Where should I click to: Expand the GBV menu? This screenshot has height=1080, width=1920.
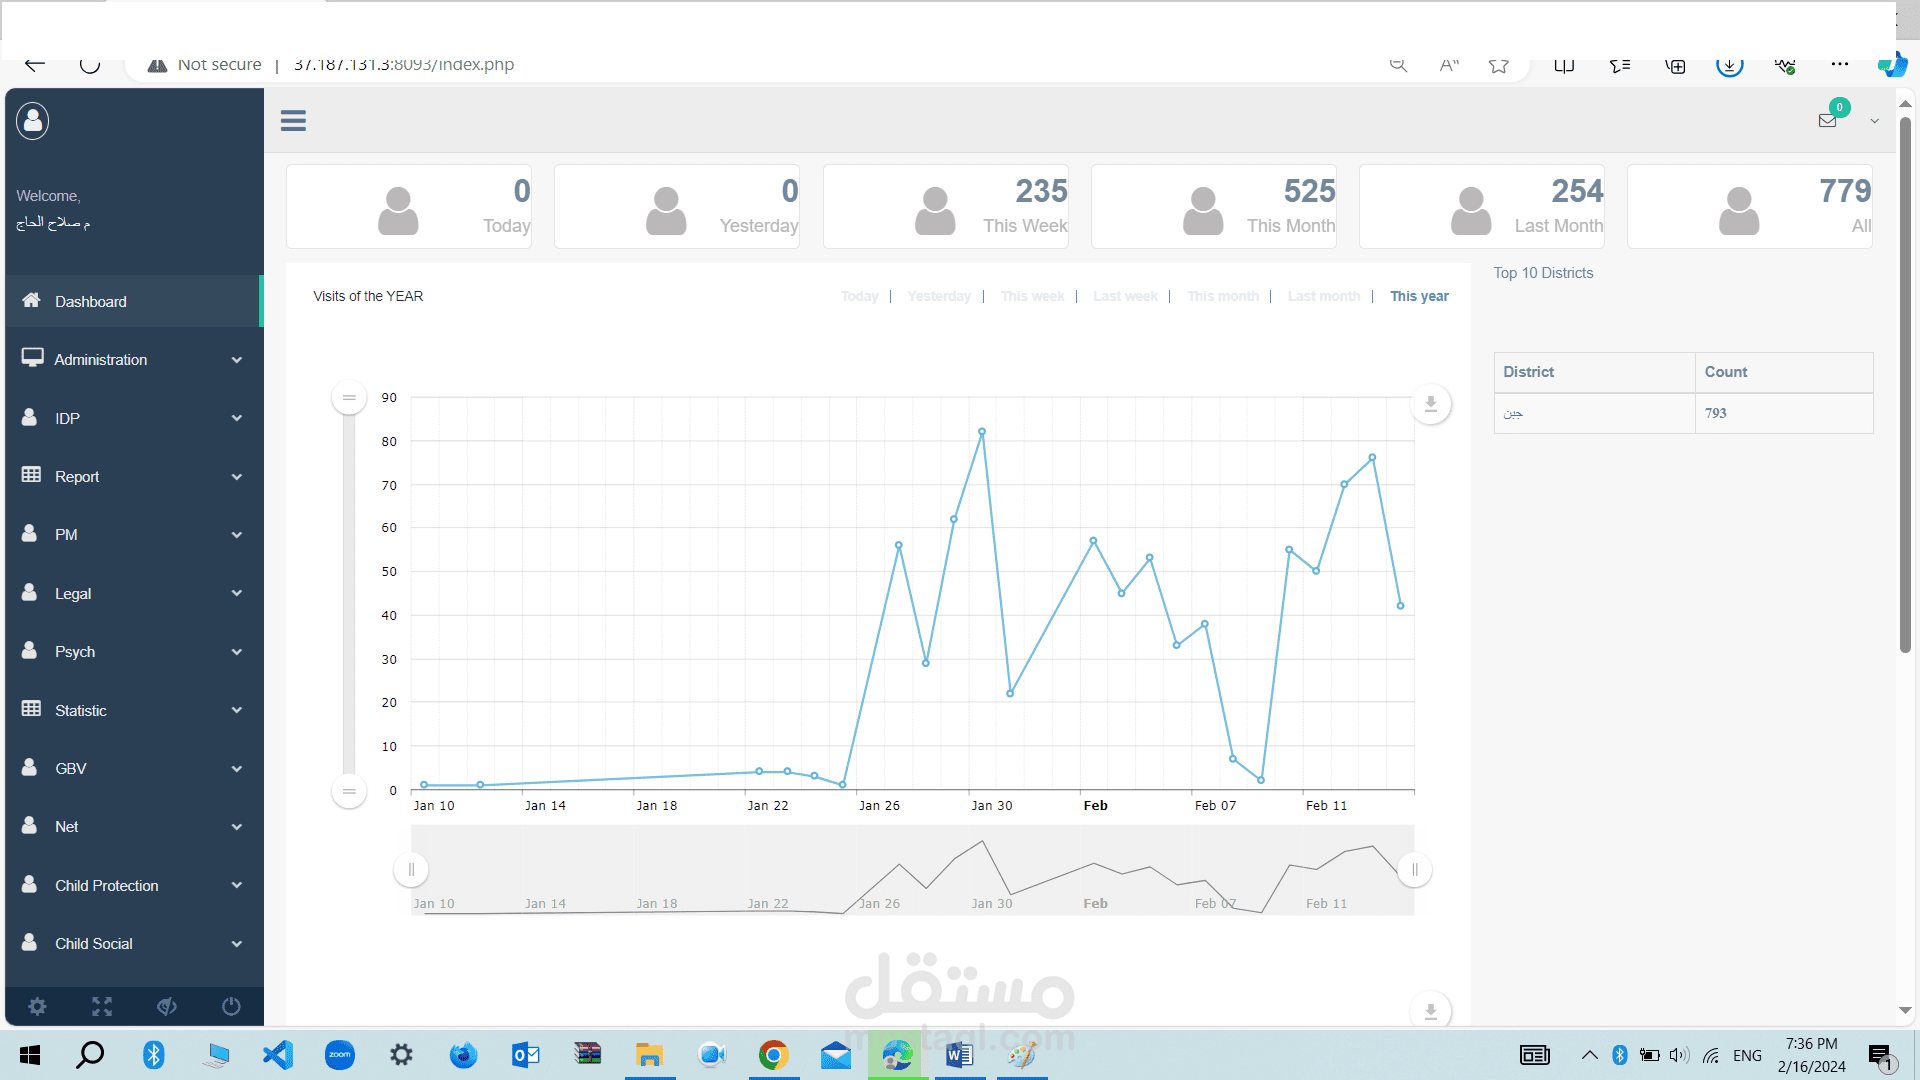click(134, 769)
